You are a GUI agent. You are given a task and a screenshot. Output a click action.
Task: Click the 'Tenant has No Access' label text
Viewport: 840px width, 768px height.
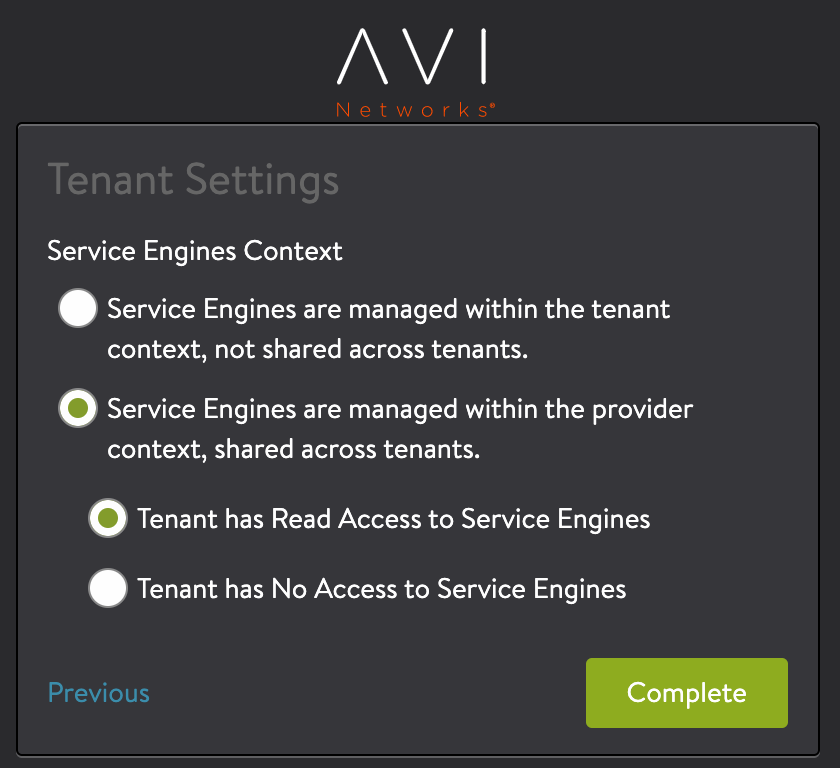pyautogui.click(x=382, y=589)
